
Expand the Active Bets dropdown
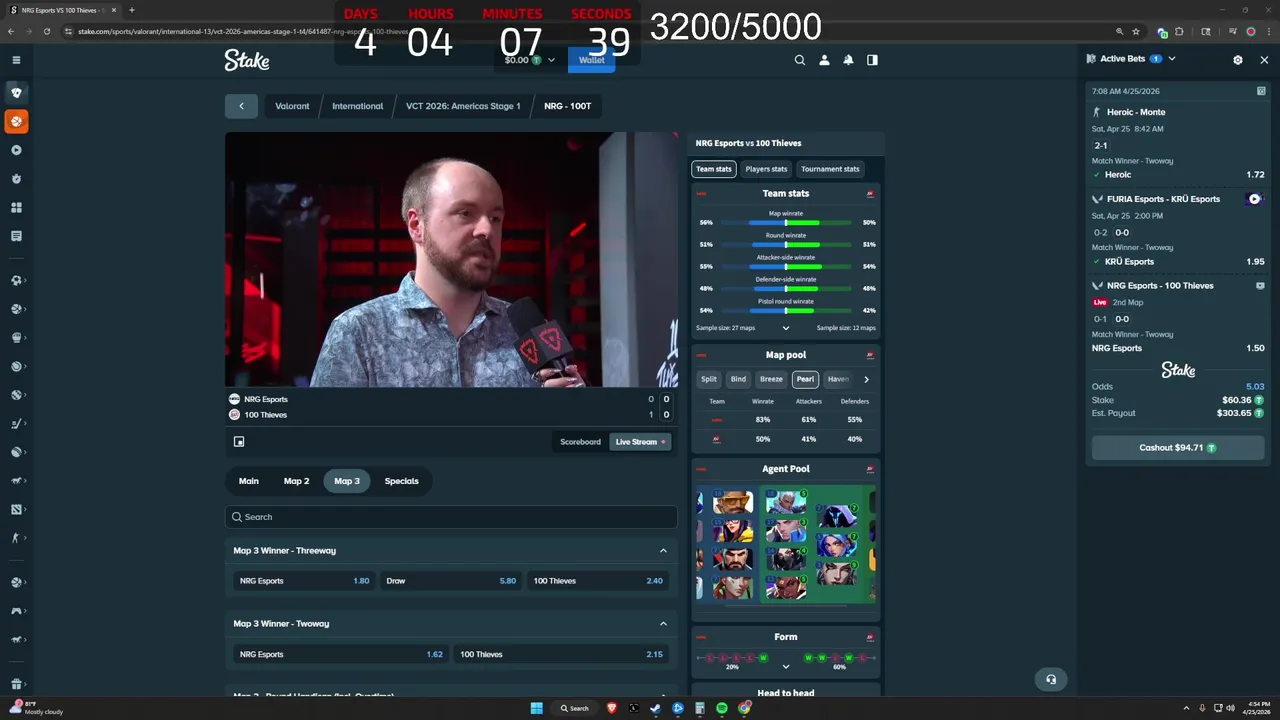[1172, 59]
